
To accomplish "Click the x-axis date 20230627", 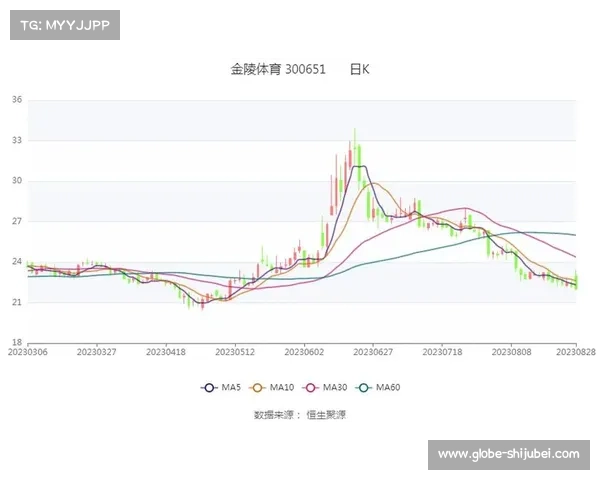I will pos(373,352).
